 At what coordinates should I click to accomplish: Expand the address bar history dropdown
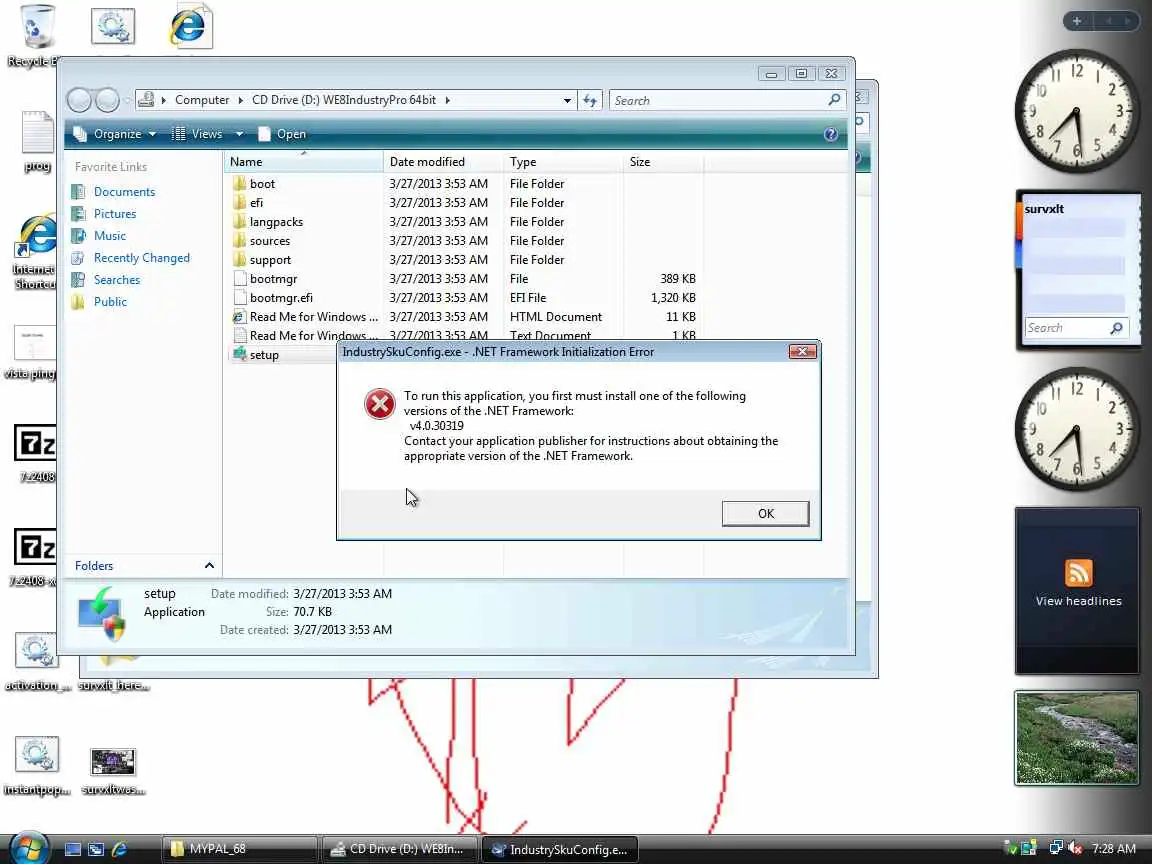click(x=567, y=101)
